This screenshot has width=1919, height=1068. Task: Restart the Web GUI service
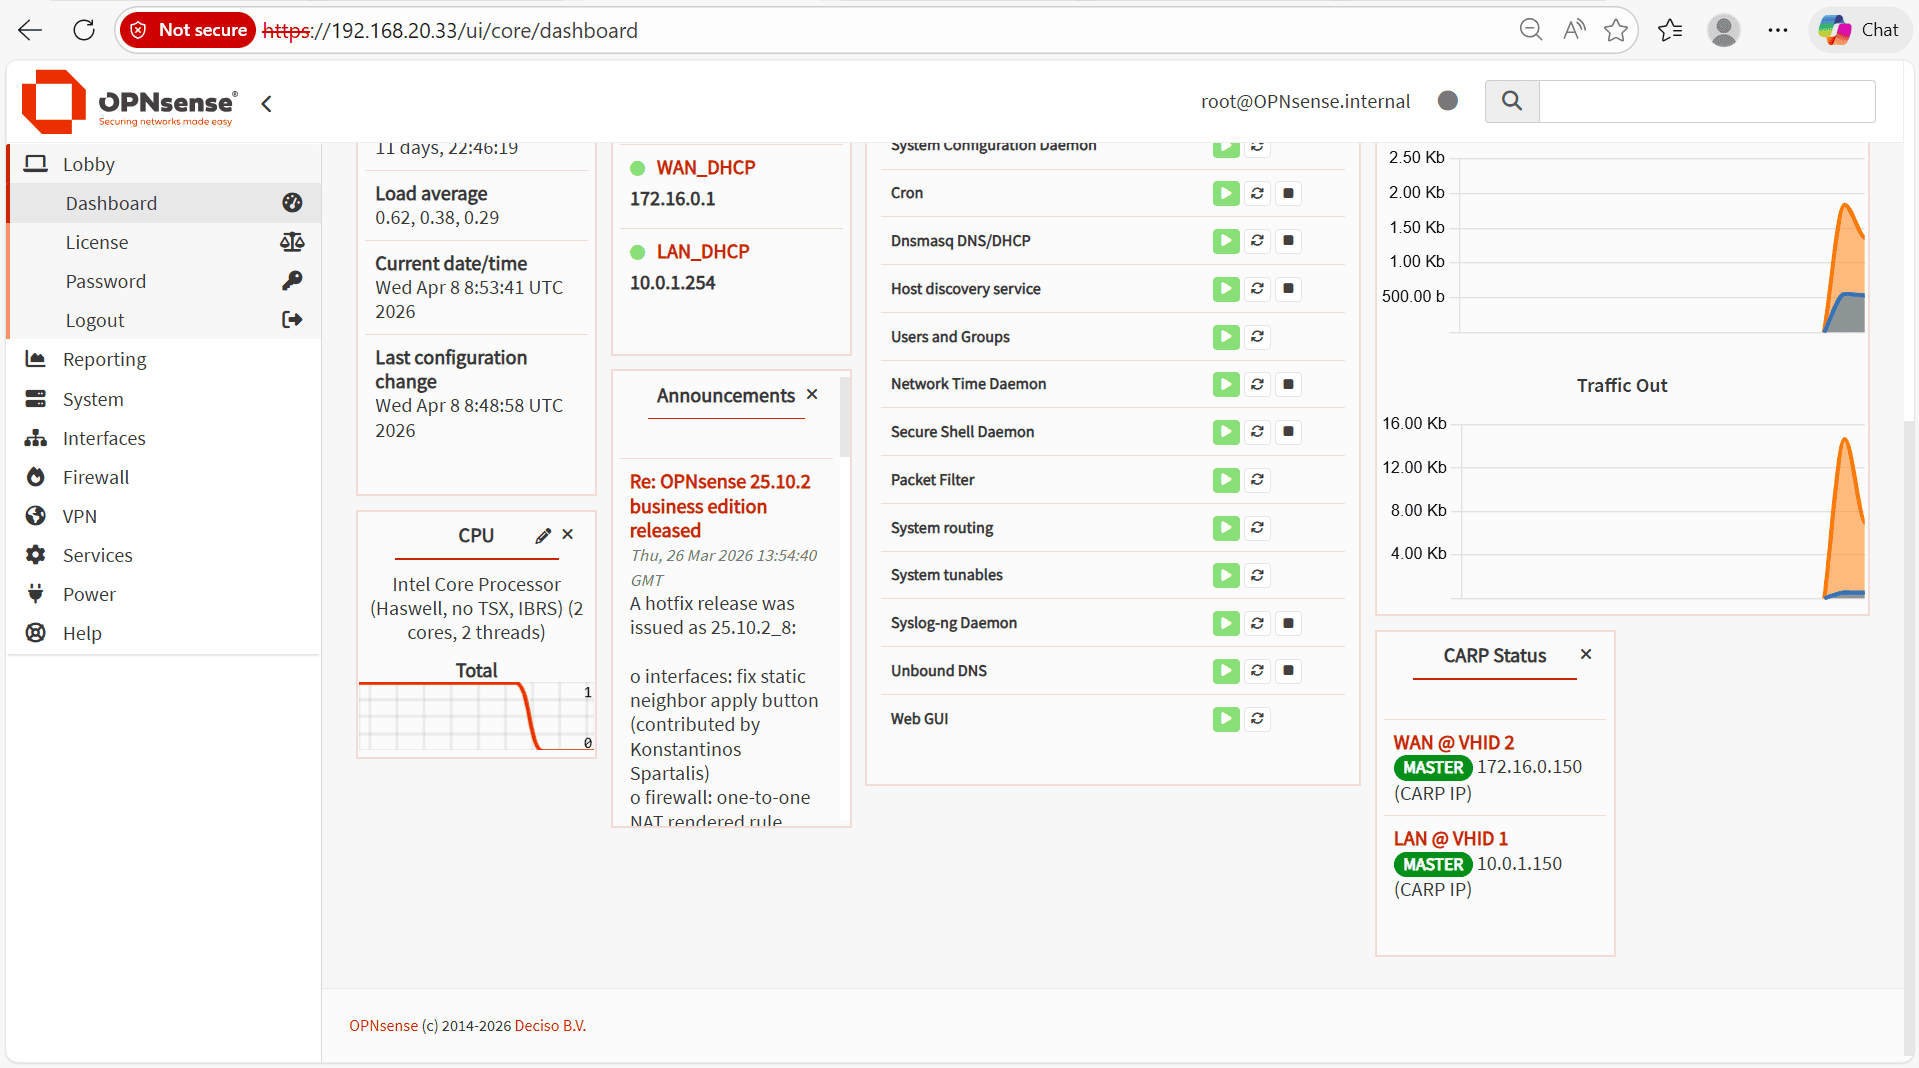(x=1257, y=719)
